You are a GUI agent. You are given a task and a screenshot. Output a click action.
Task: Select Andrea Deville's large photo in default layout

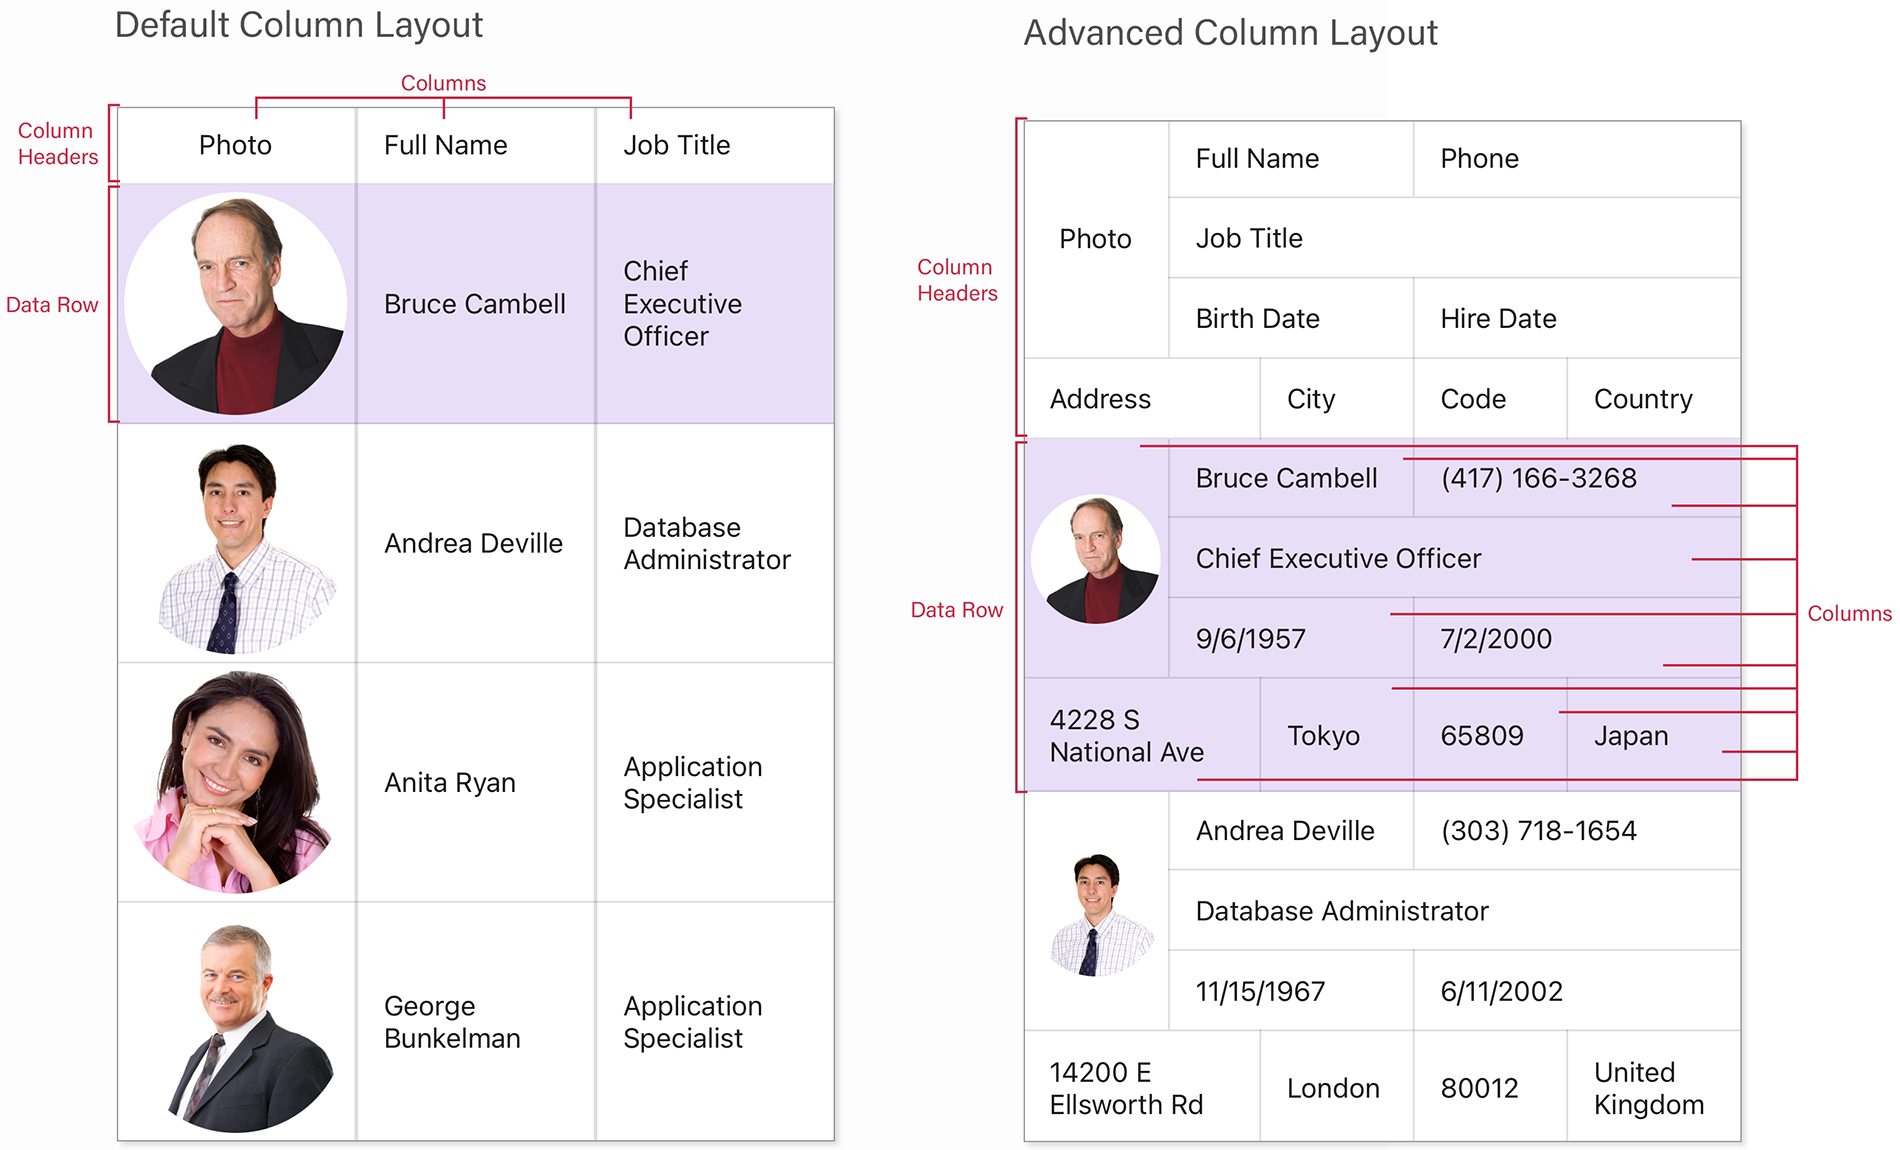pos(240,546)
